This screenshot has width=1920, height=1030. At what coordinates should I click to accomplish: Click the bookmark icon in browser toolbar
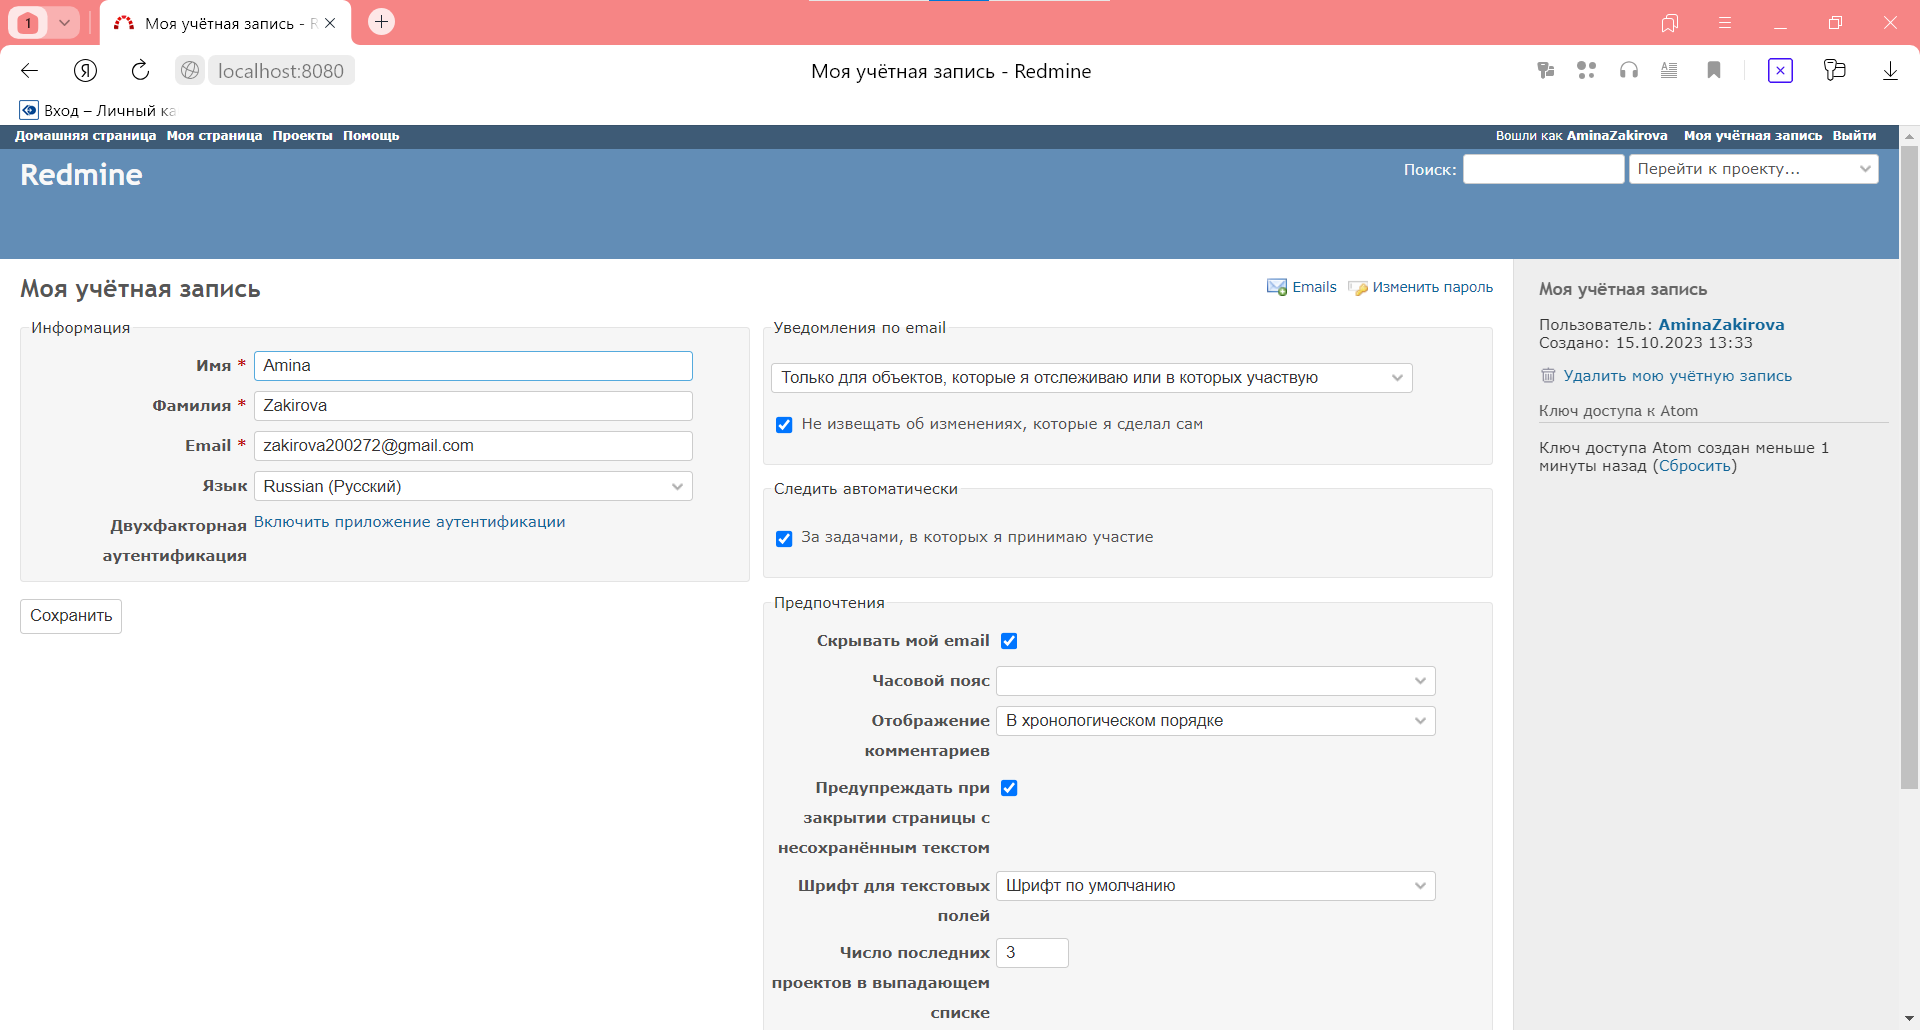click(1714, 70)
